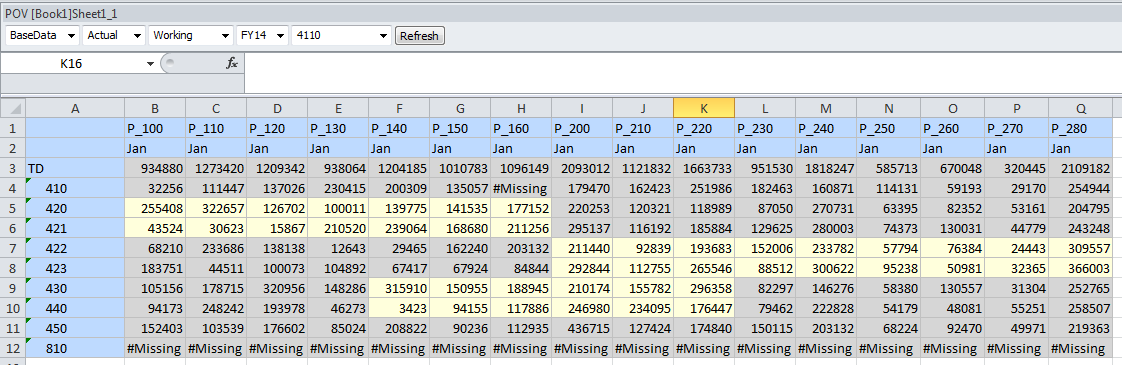Click the Select All corner triangle
1122x365 pixels.
click(13, 109)
